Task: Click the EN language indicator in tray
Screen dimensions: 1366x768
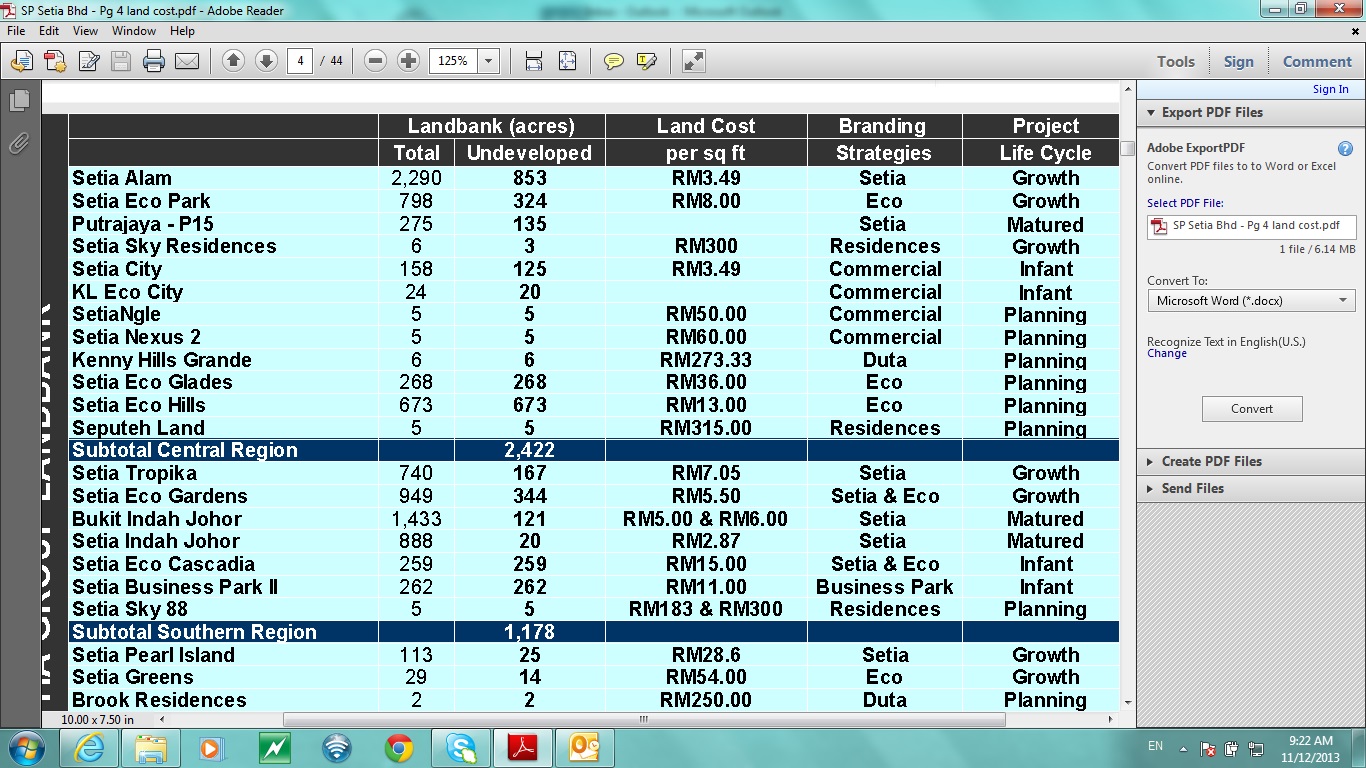Action: (x=1155, y=747)
